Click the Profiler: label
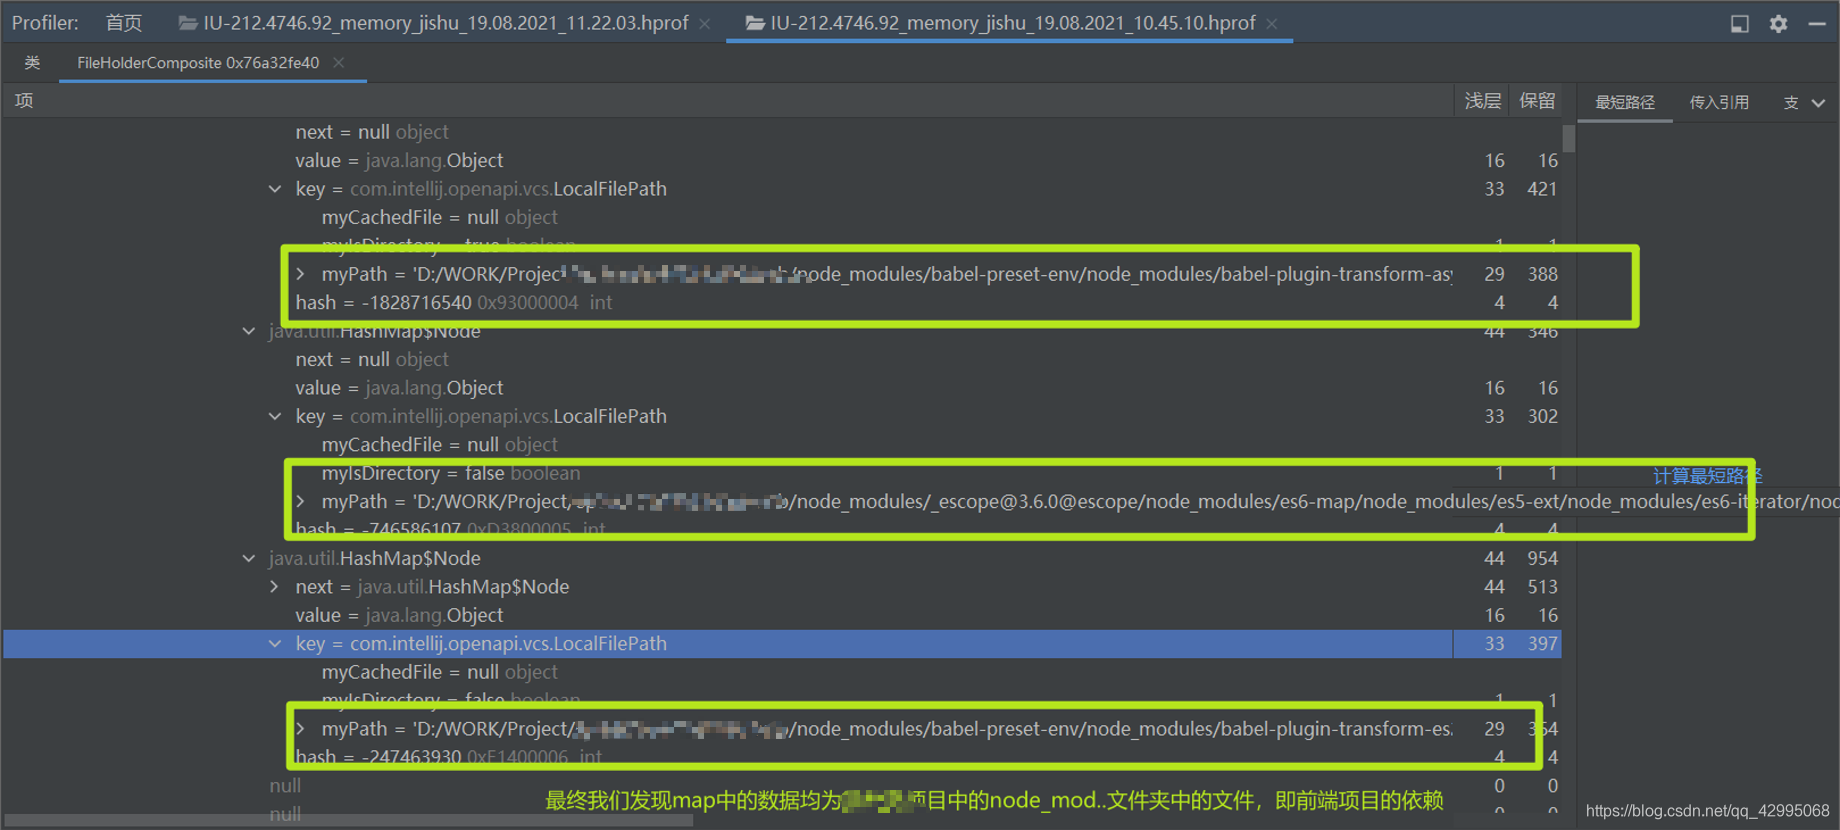The image size is (1840, 830). (x=45, y=23)
